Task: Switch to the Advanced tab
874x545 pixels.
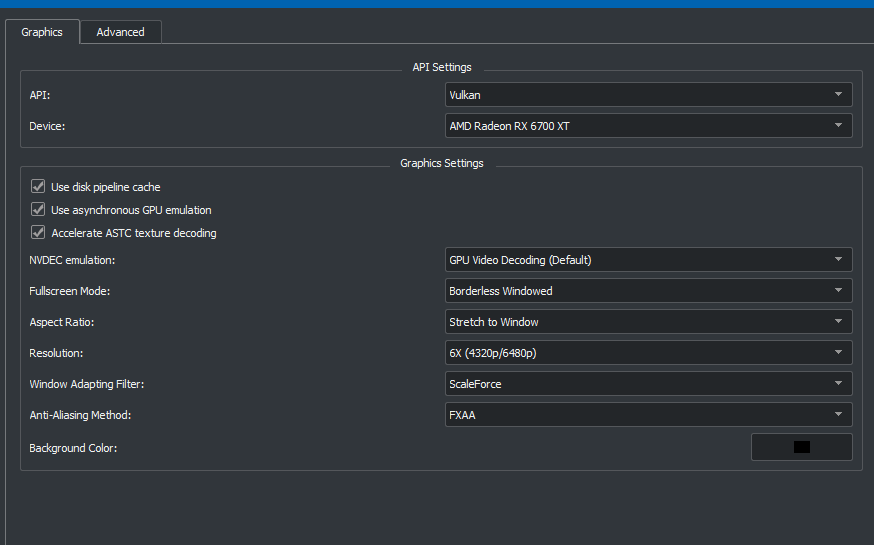Action: coord(120,32)
